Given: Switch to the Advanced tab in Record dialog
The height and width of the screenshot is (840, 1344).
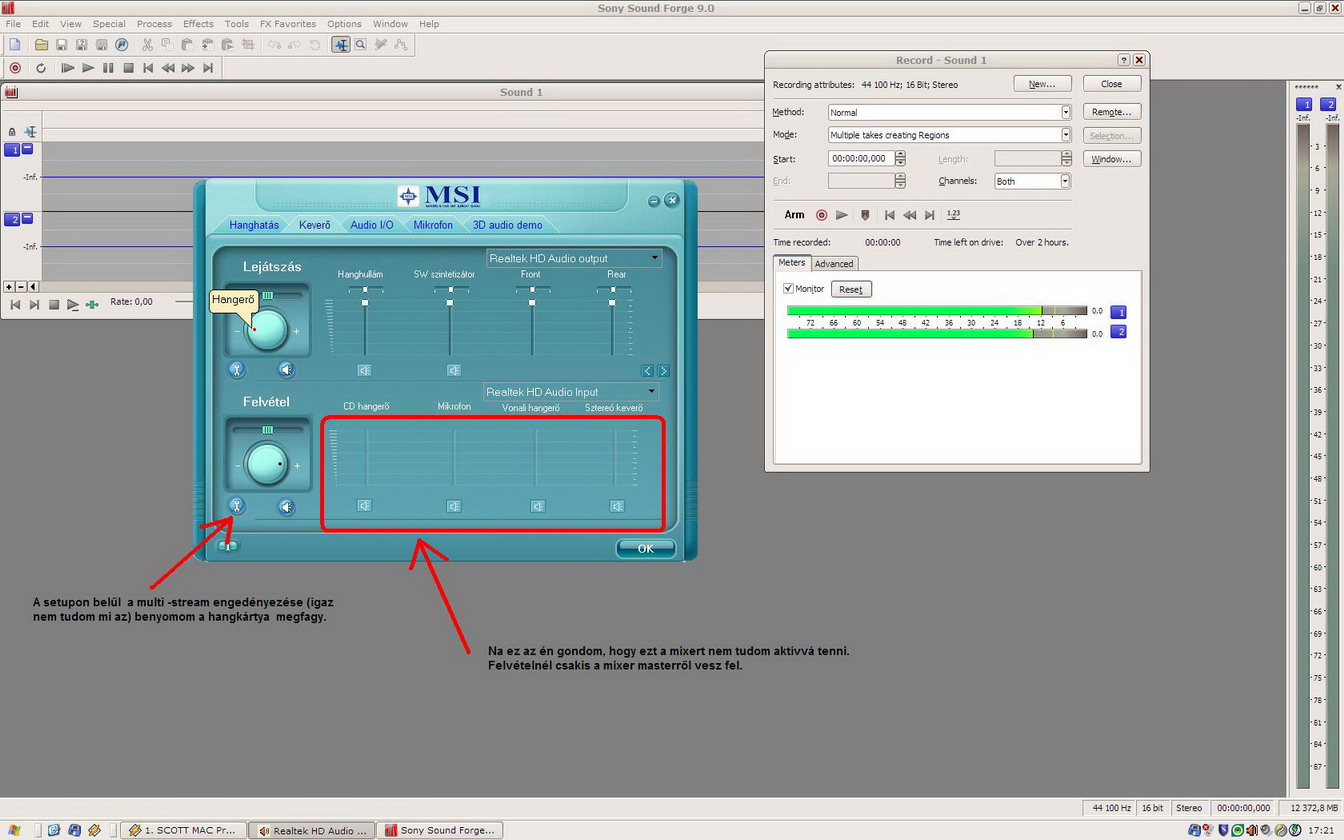Looking at the screenshot, I should (834, 264).
